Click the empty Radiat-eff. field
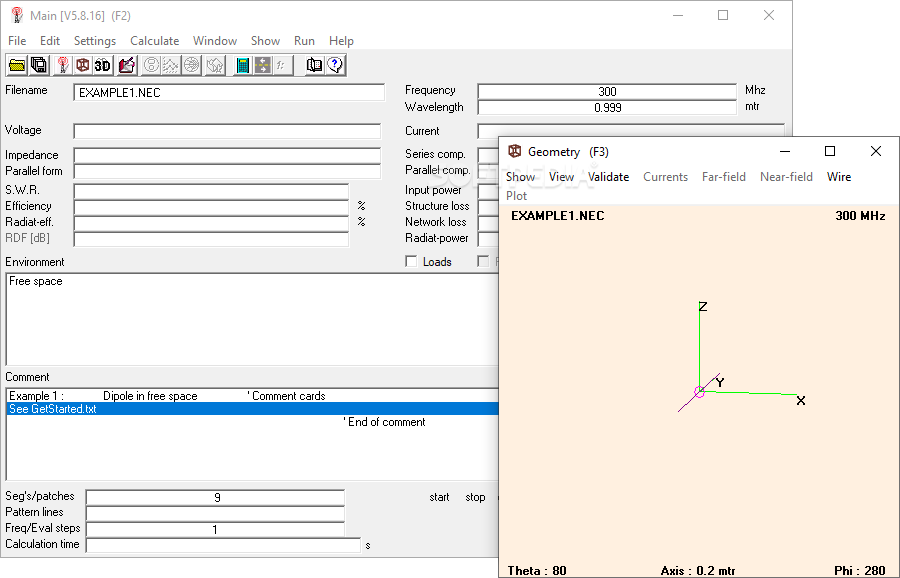This screenshot has height=578, width=900. tap(211, 223)
